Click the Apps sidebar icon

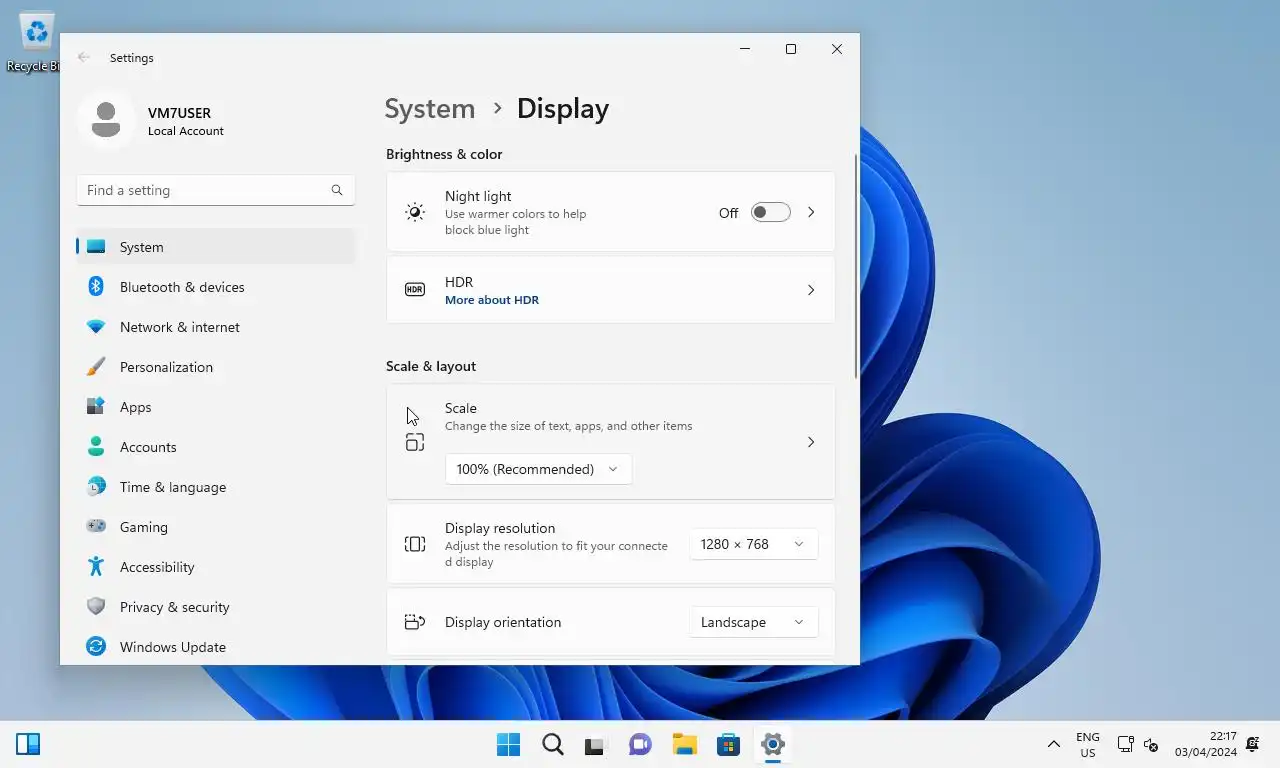(x=96, y=407)
